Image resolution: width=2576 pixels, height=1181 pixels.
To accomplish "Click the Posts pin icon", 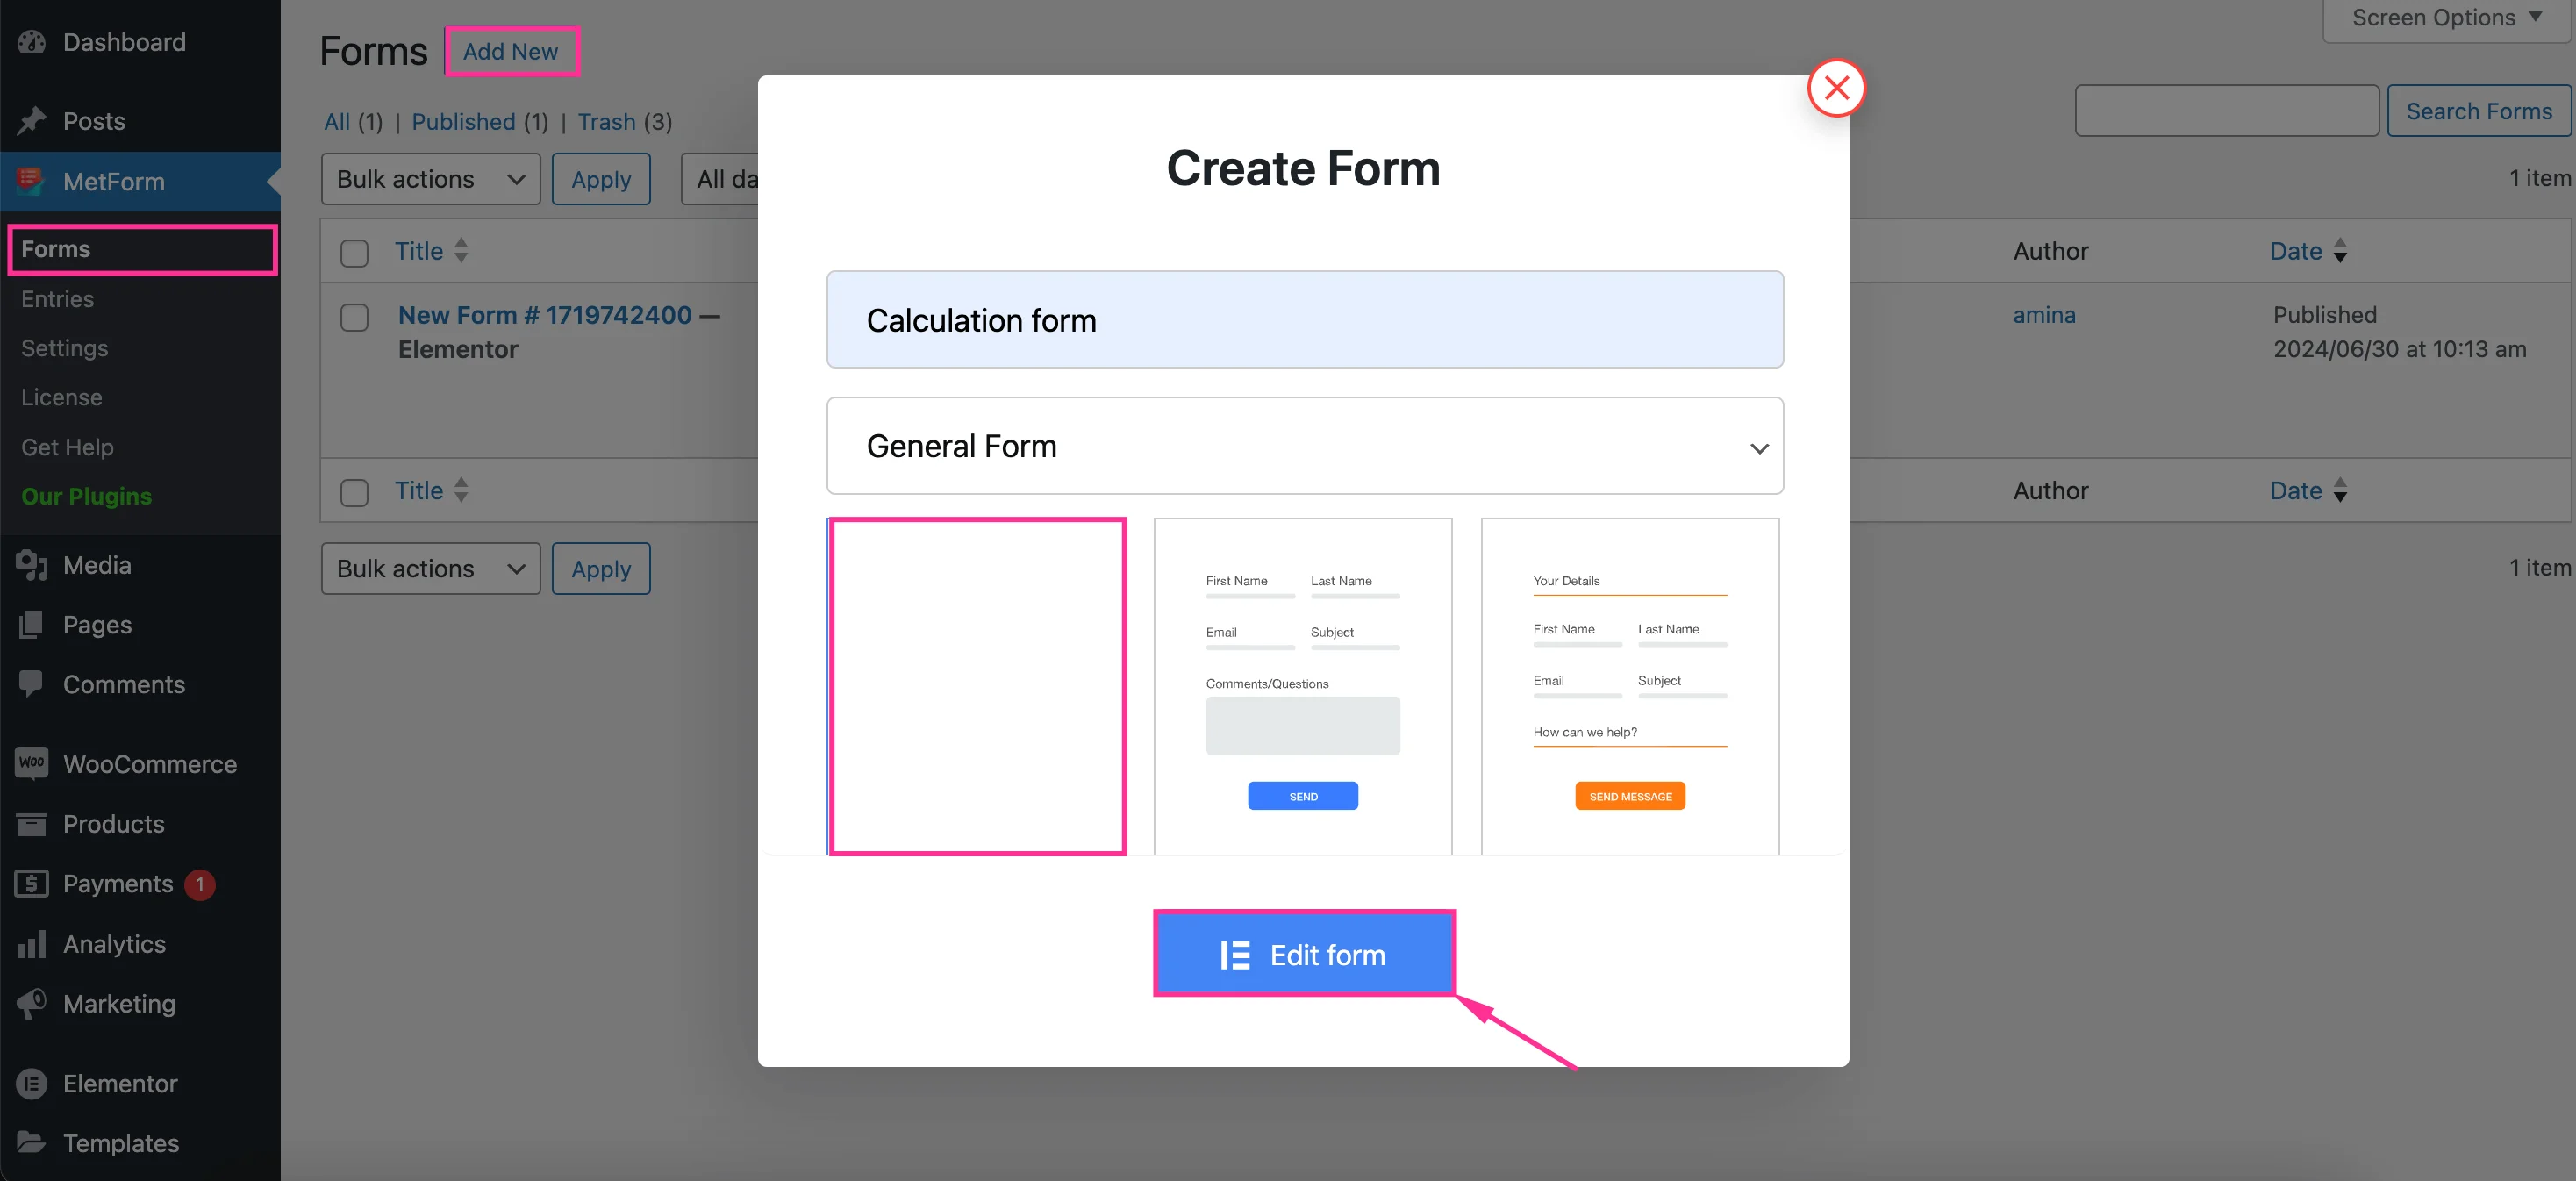I will point(32,121).
